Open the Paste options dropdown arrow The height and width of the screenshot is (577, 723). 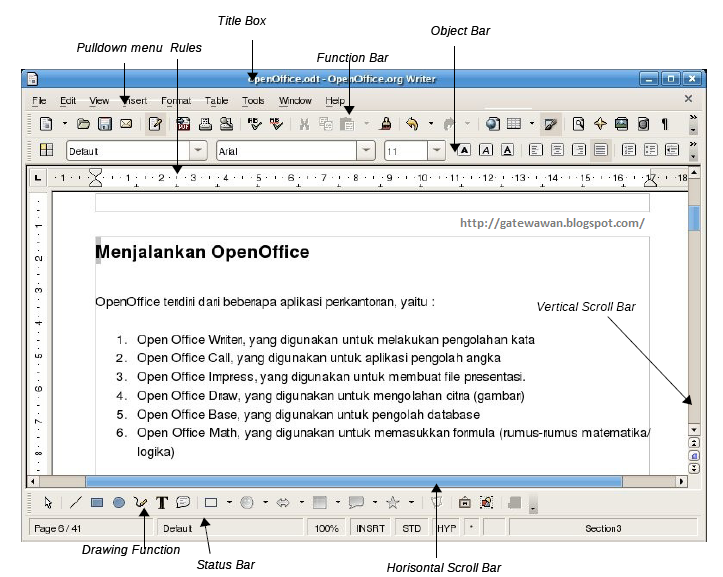[x=367, y=123]
